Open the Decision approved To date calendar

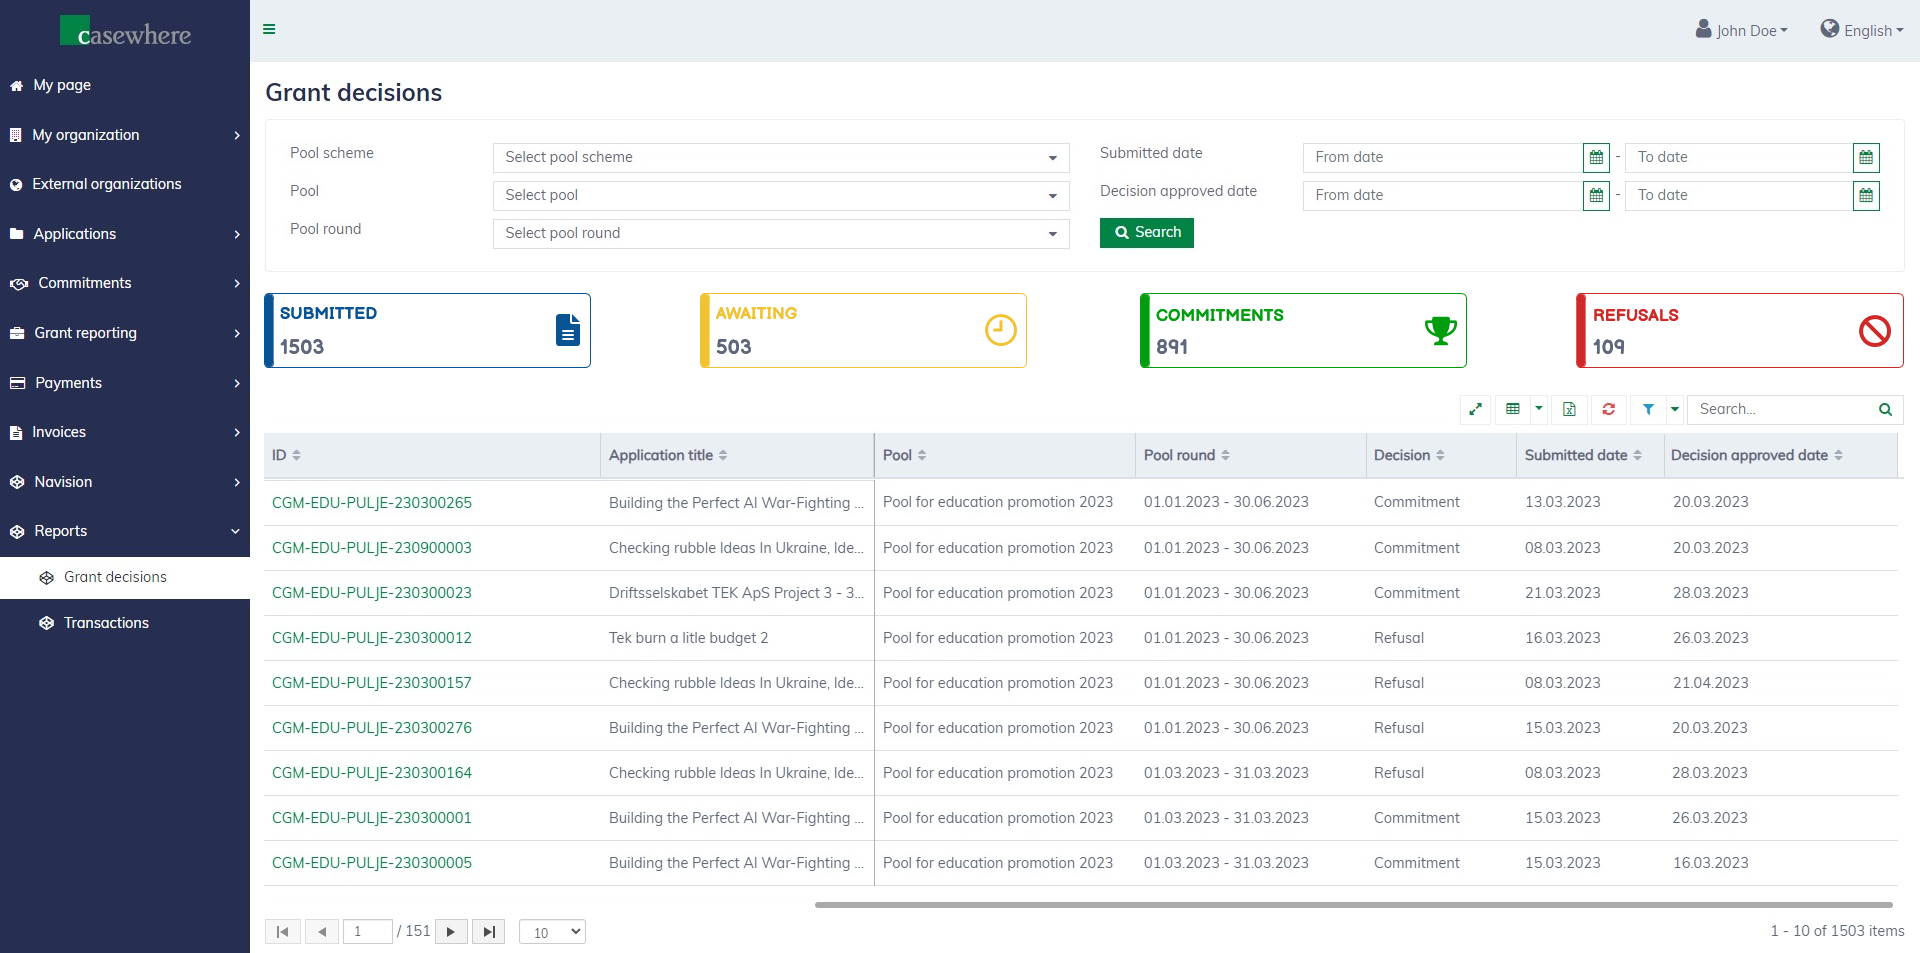tap(1865, 196)
